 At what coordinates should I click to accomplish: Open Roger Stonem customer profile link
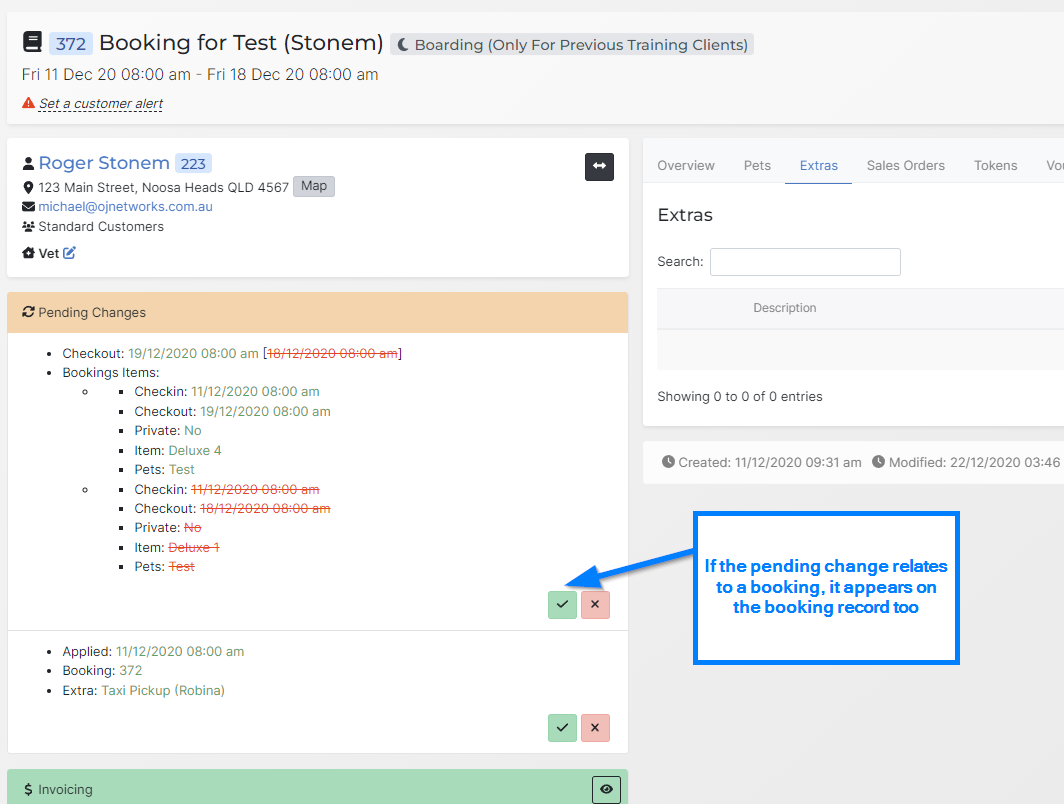104,164
